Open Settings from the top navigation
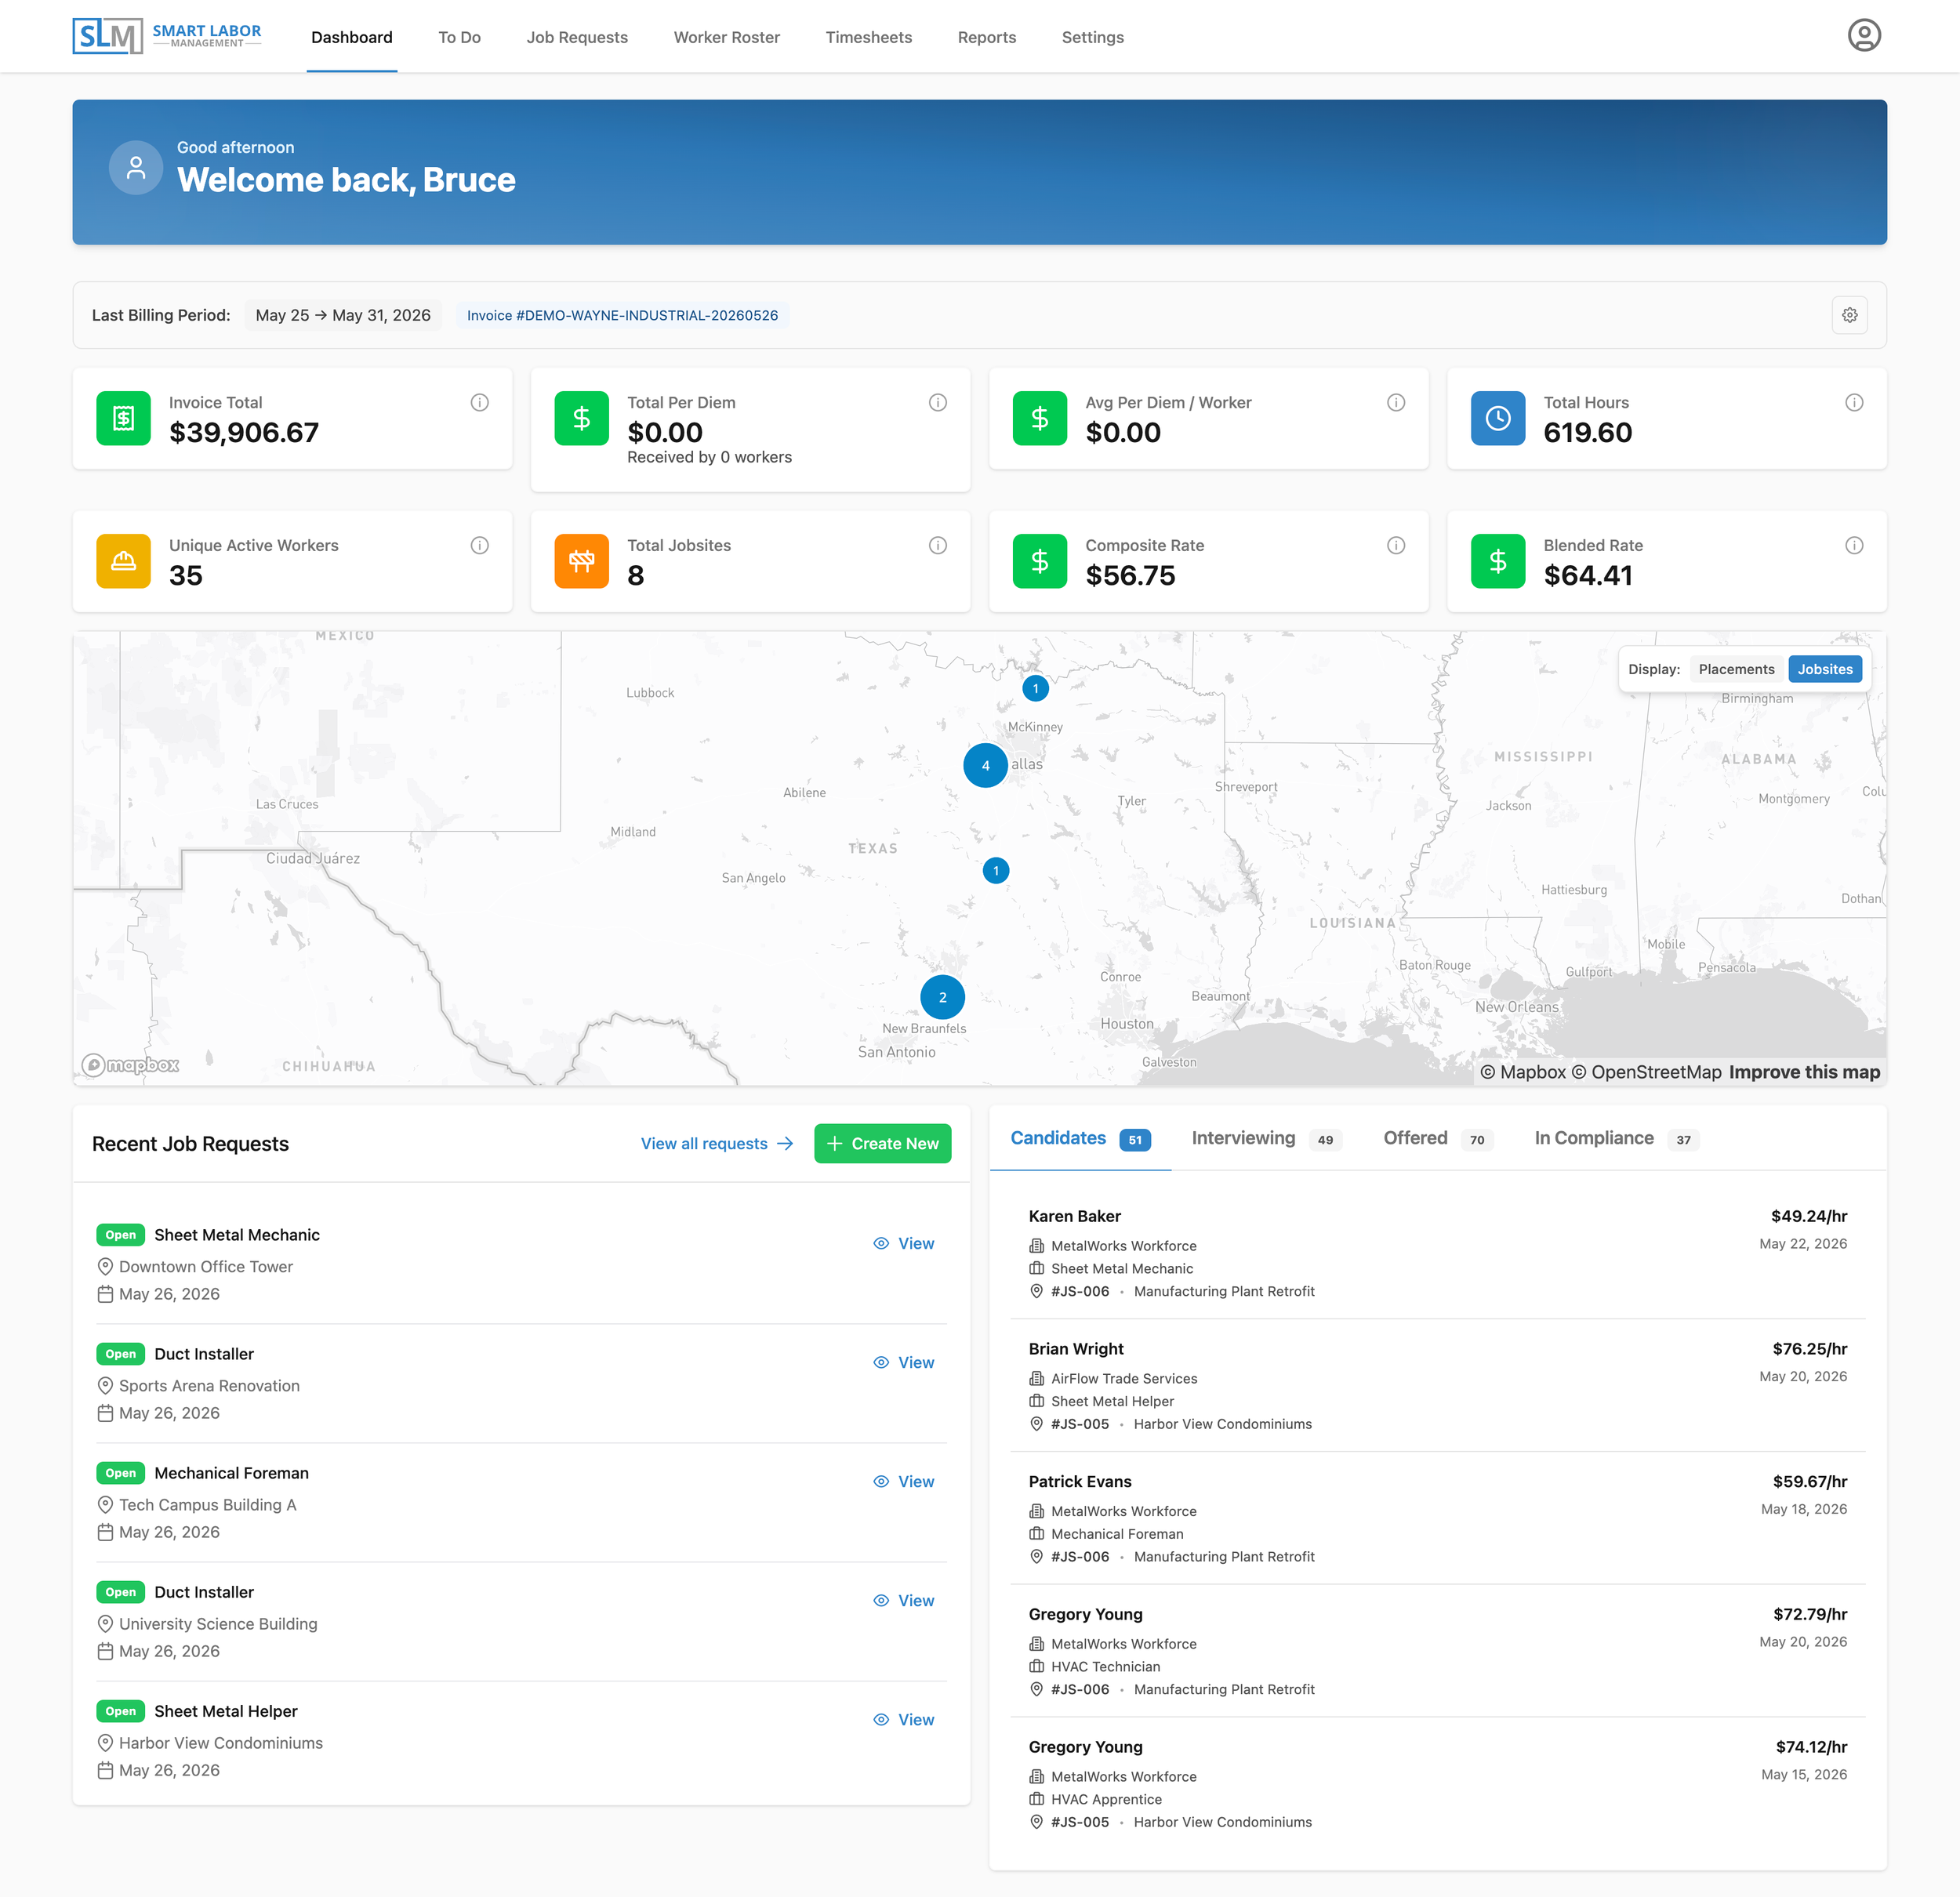Viewport: 1960px width, 1897px height. click(x=1092, y=37)
